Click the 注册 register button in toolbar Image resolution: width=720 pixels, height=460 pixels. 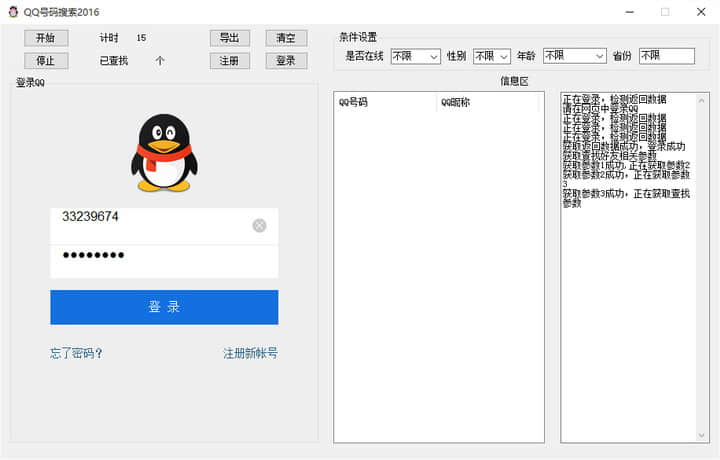(x=230, y=61)
